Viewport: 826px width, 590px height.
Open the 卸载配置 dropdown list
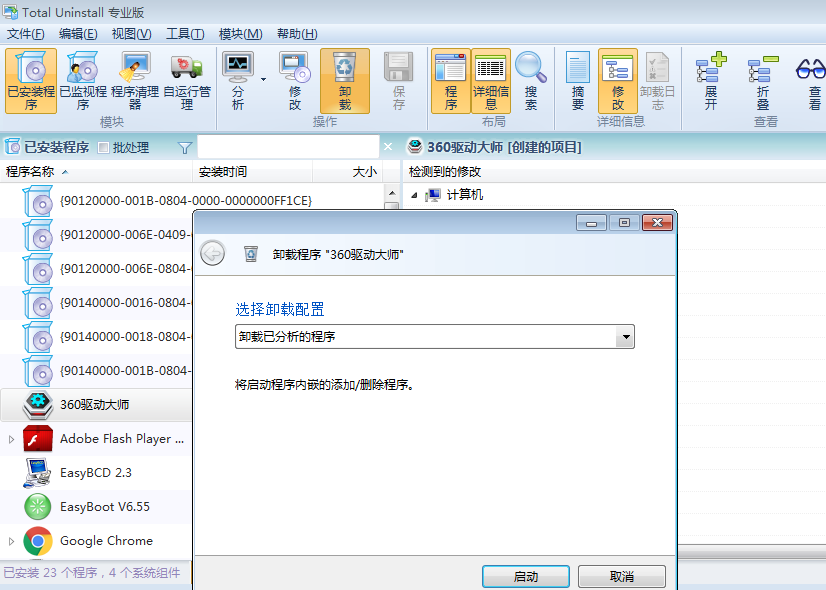[x=626, y=337]
